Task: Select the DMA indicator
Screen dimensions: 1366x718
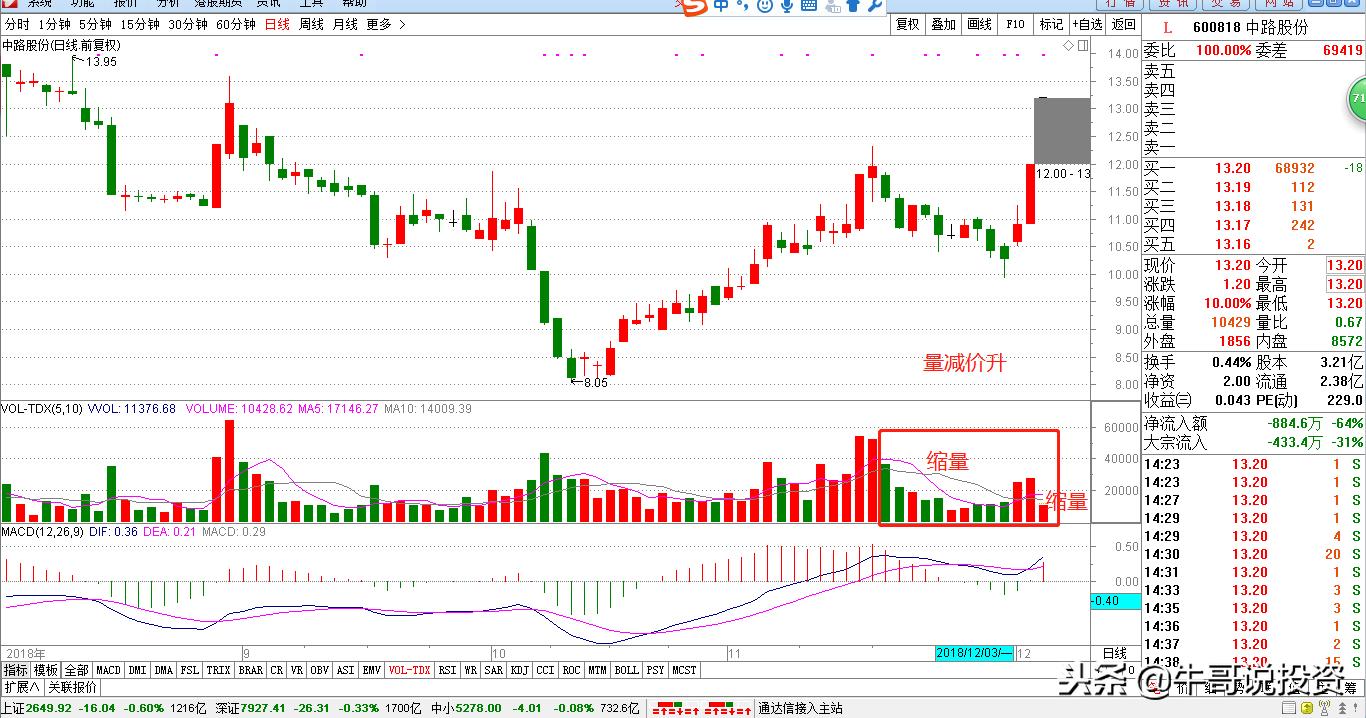Action: pos(163,670)
